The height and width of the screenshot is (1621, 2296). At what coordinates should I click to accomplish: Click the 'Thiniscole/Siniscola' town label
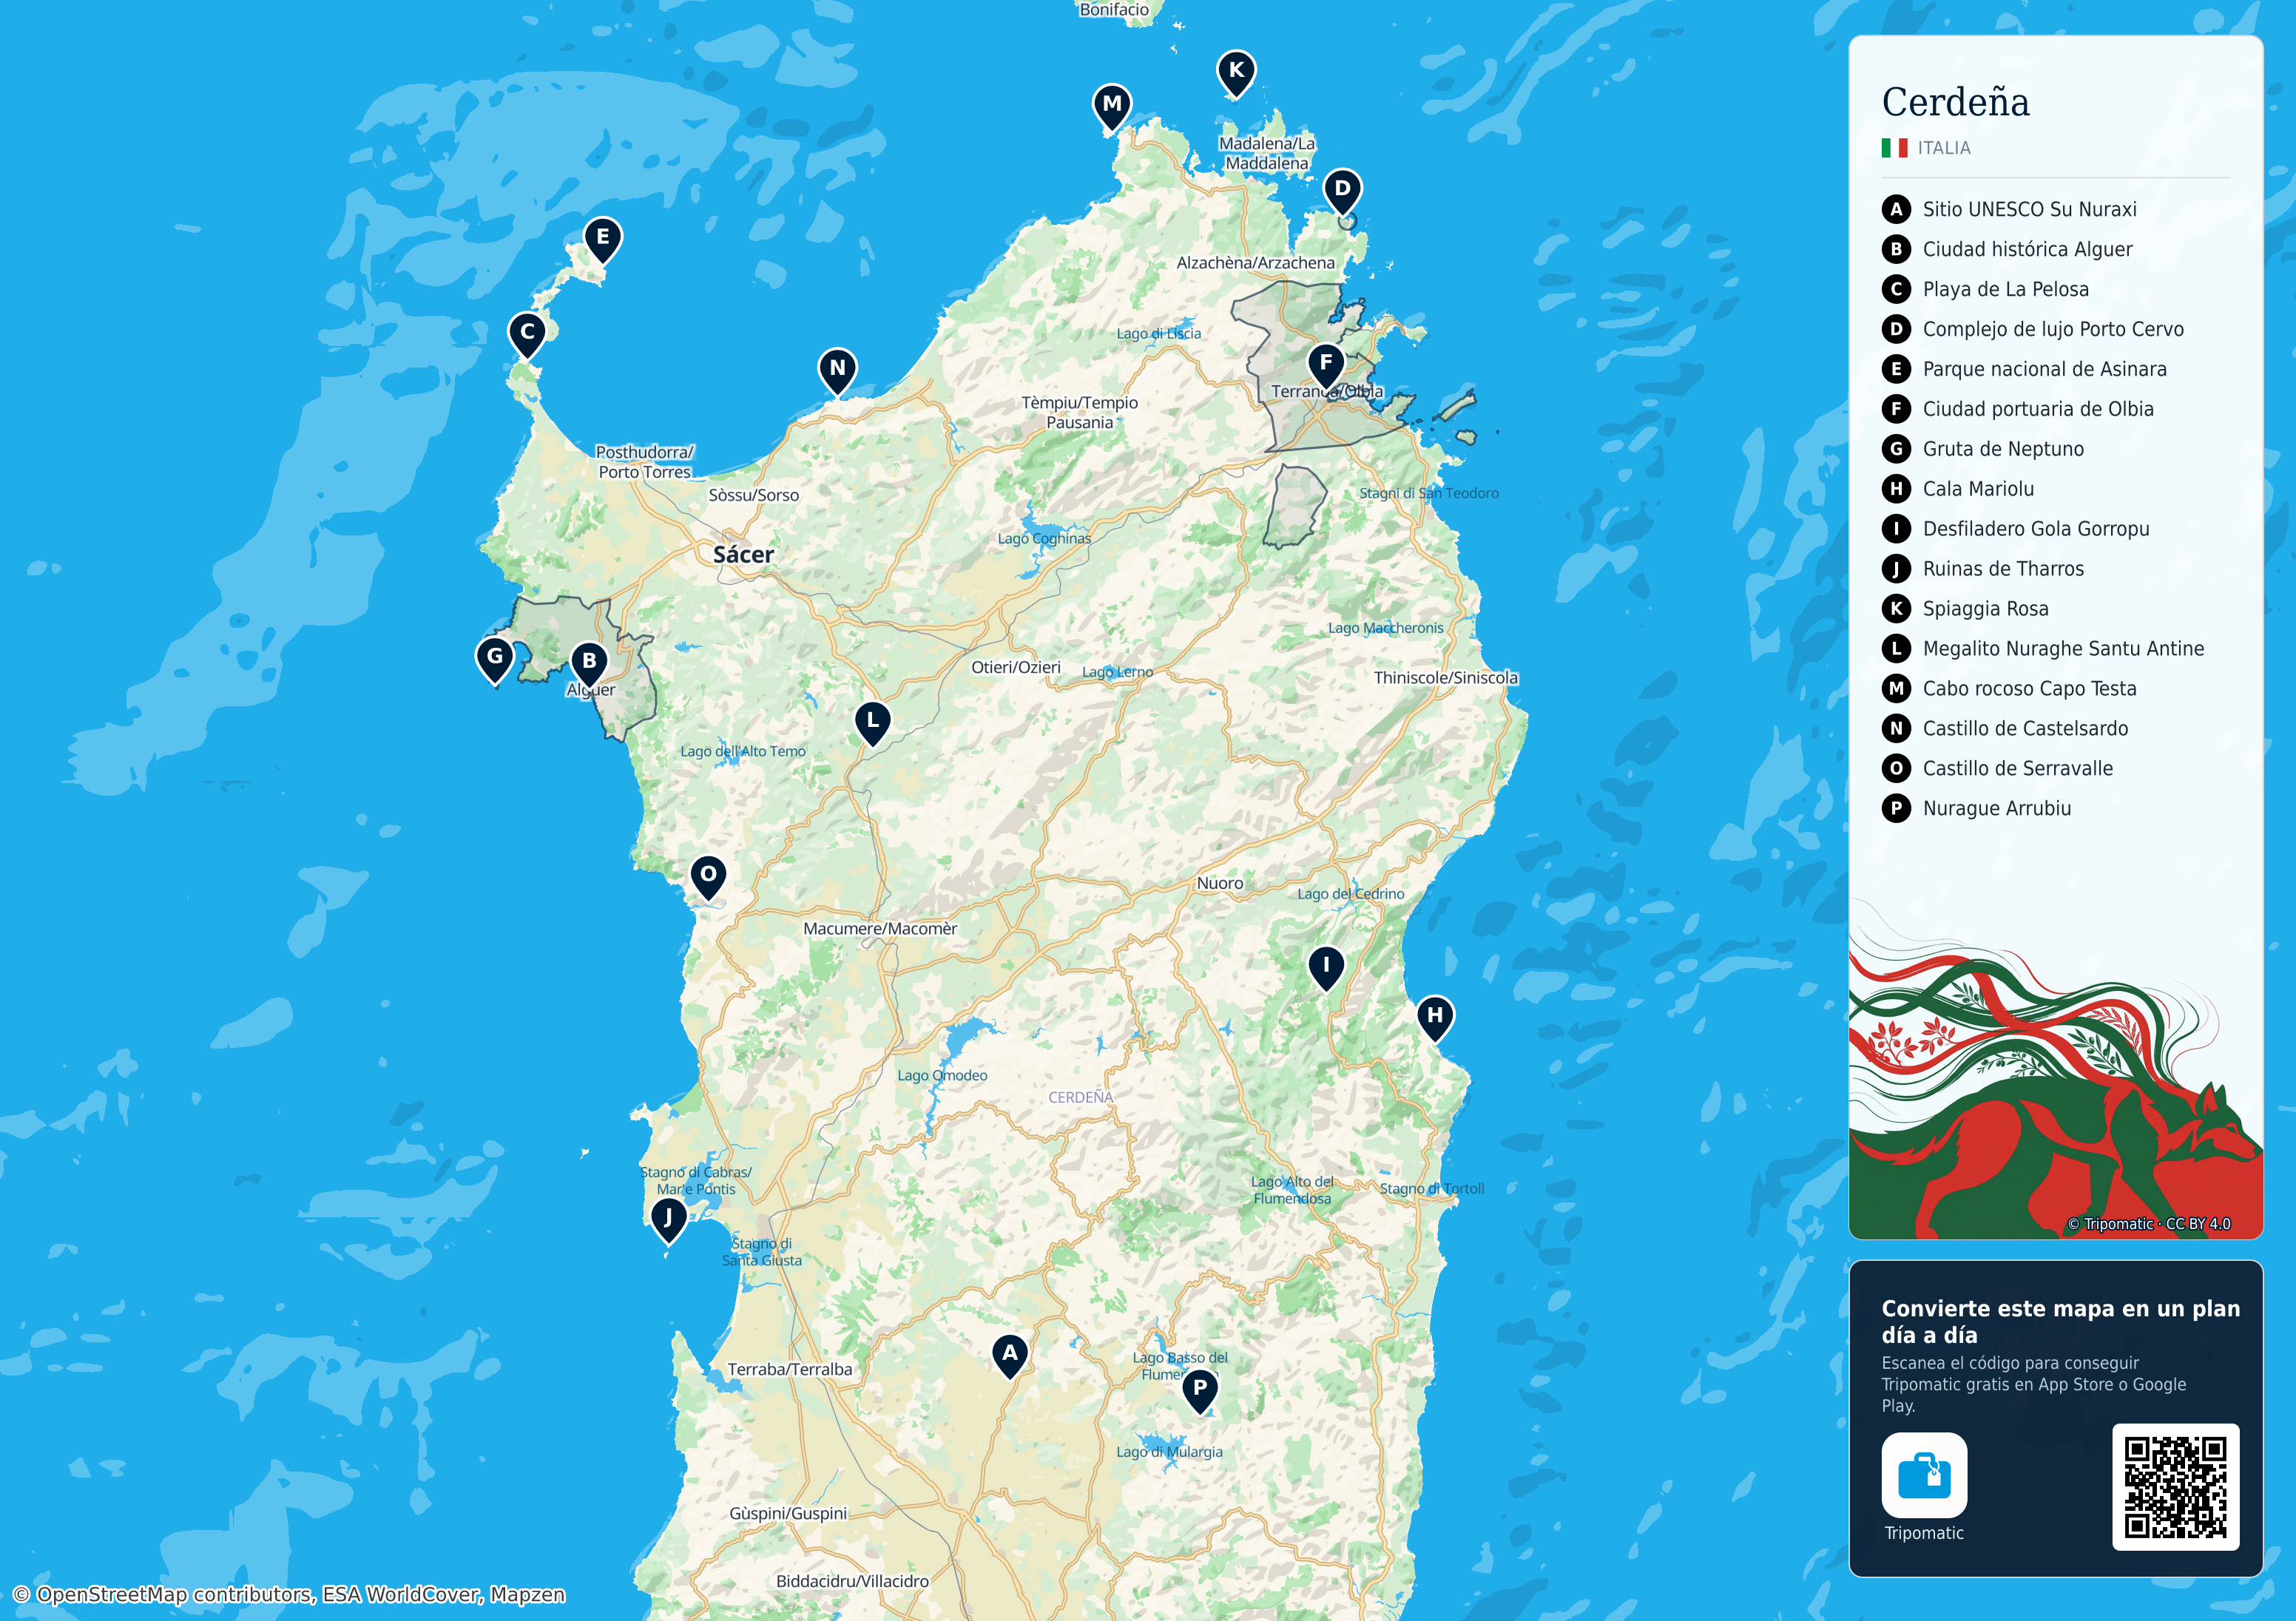click(x=1446, y=677)
